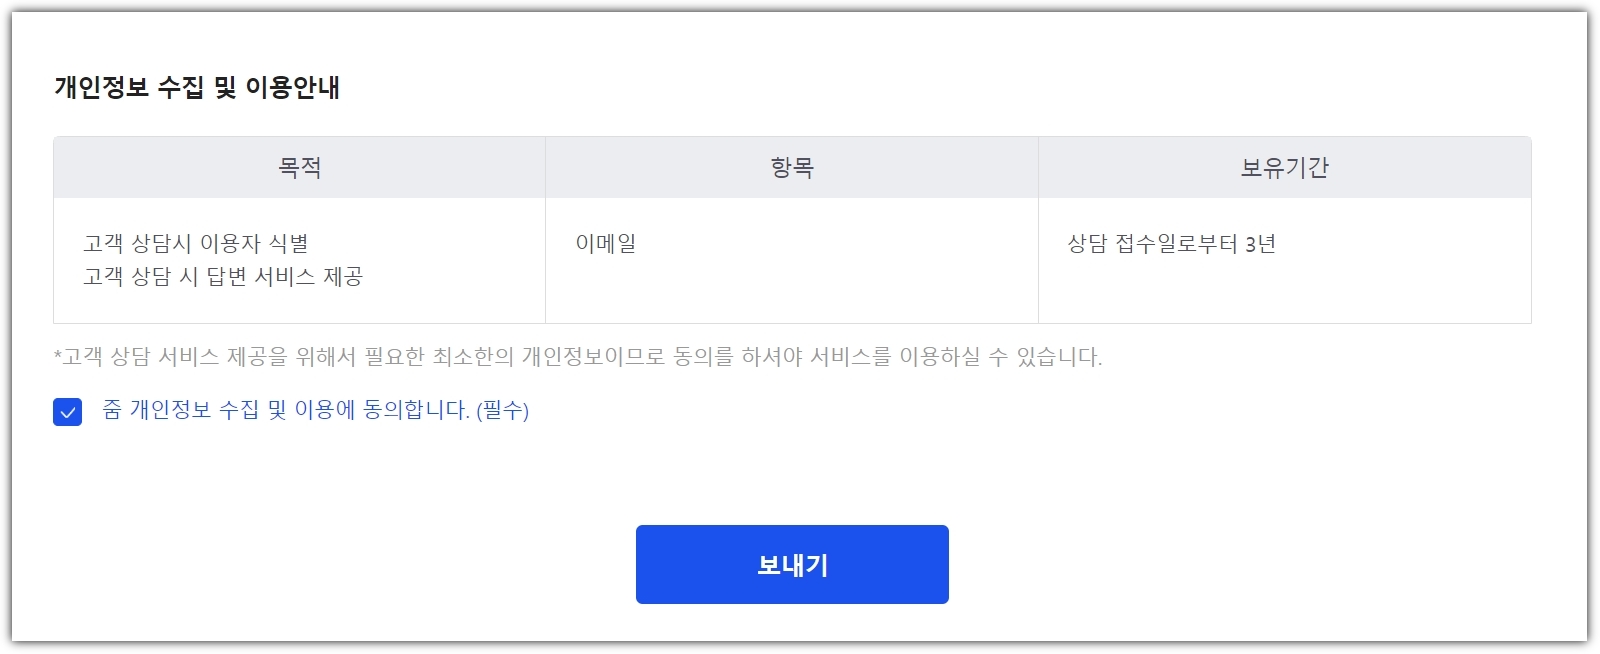The height and width of the screenshot is (654, 1600).
Task: Click the 보내기 button label text
Action: [791, 563]
